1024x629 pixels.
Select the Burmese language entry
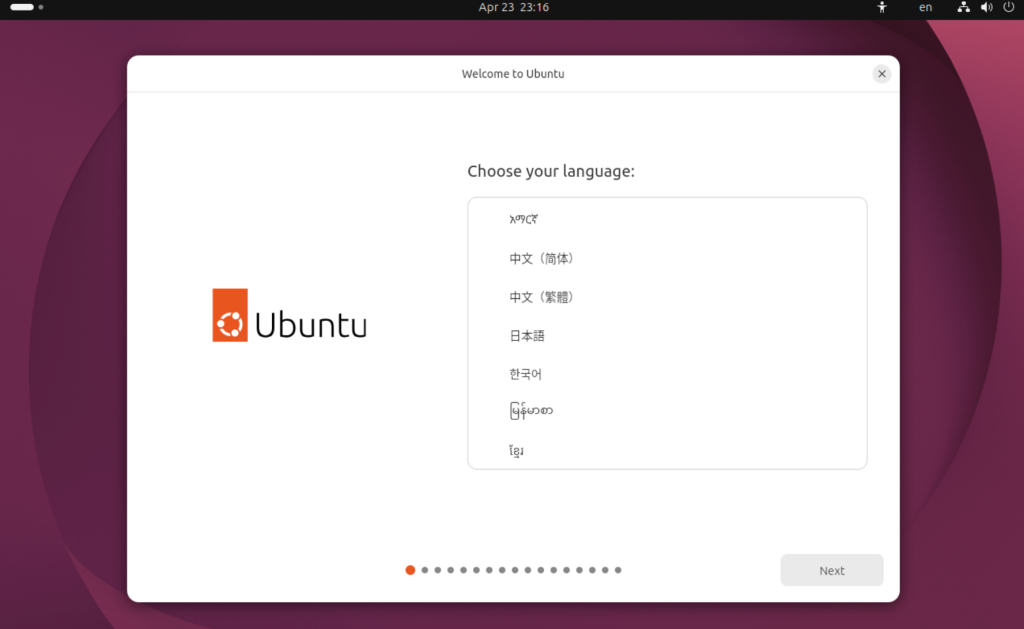click(x=531, y=411)
